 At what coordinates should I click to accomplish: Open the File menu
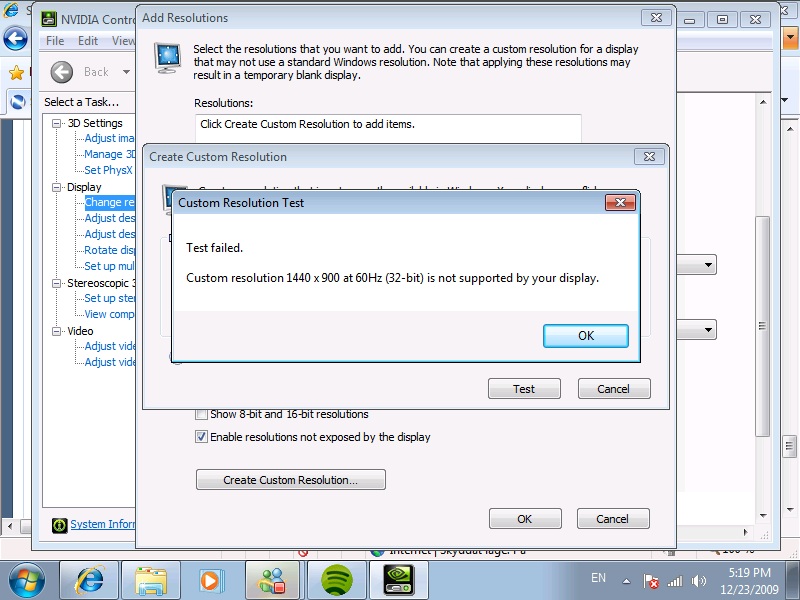(x=54, y=41)
